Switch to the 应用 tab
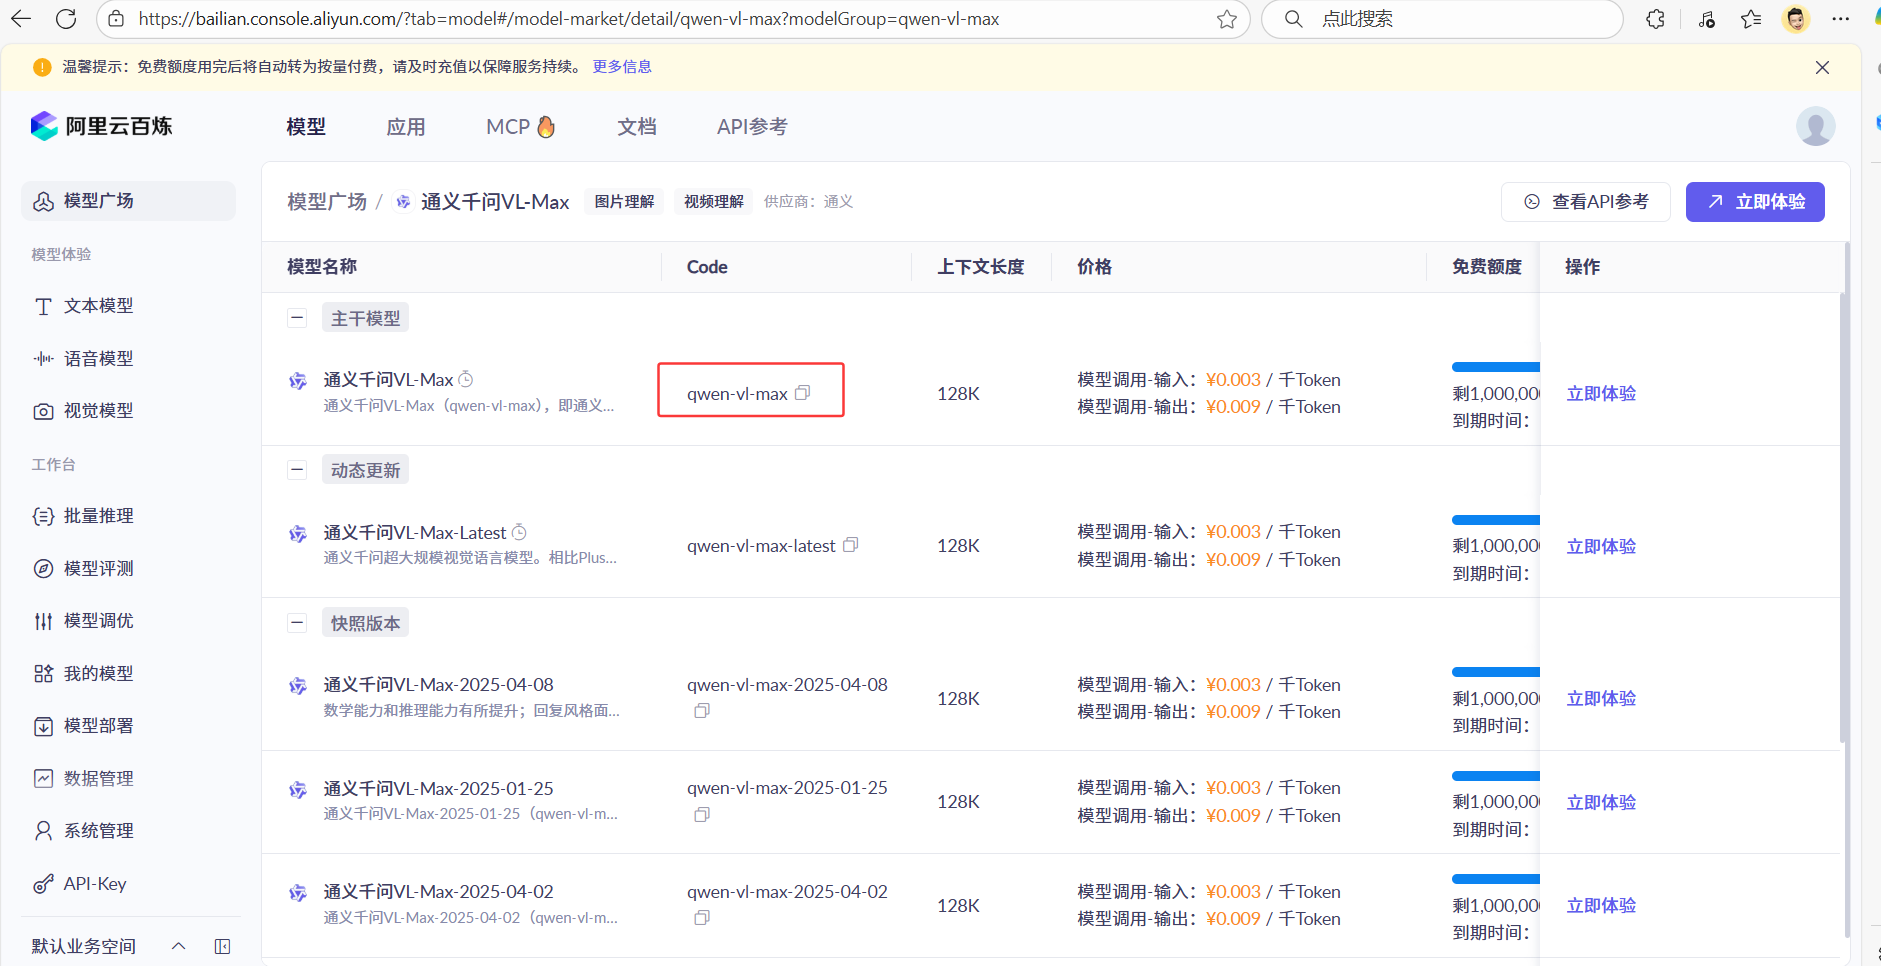 406,127
